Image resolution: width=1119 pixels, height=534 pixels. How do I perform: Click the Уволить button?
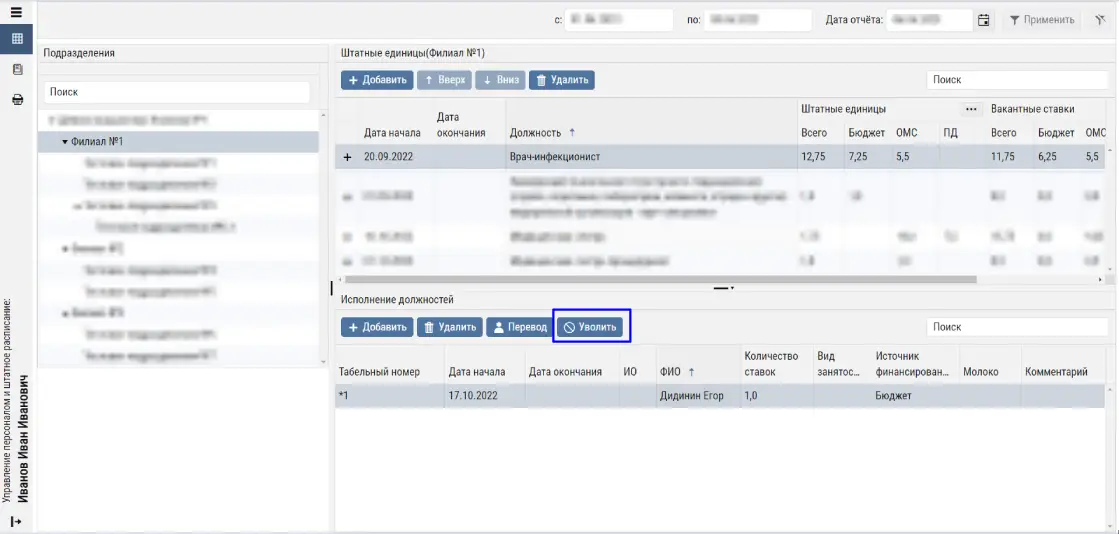pyautogui.click(x=589, y=327)
